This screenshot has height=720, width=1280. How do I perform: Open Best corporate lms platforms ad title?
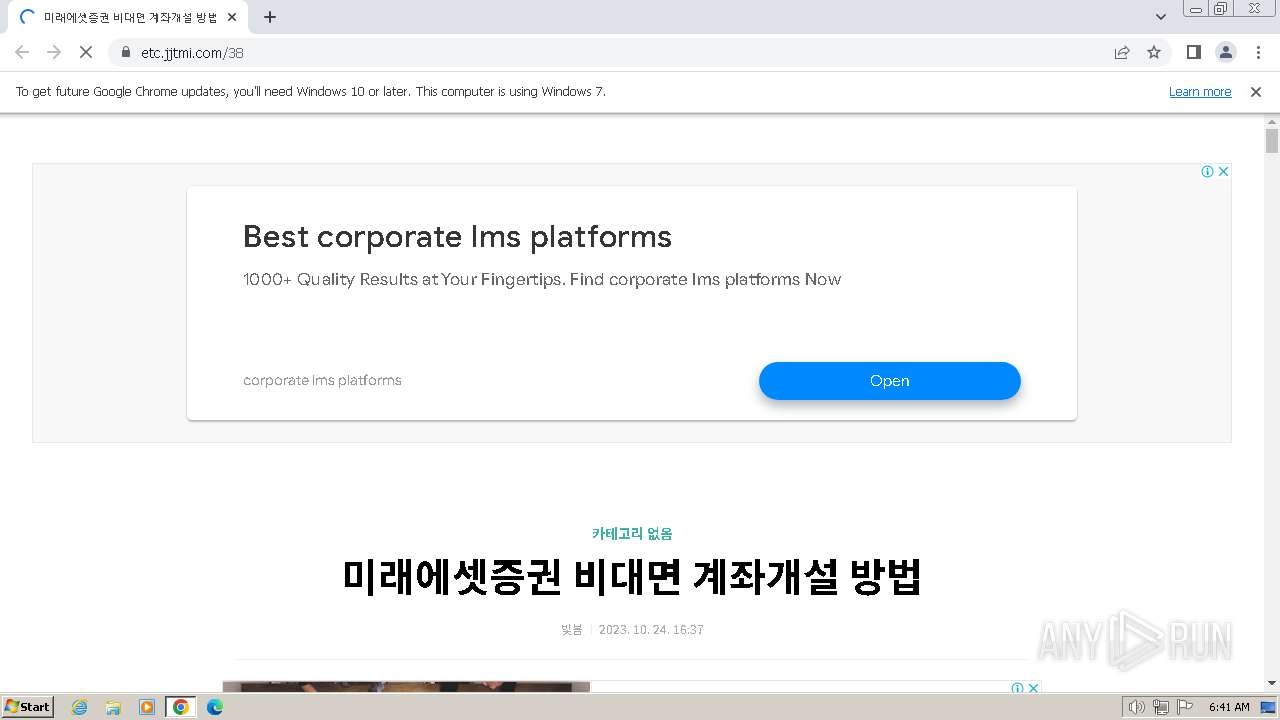pyautogui.click(x=457, y=237)
